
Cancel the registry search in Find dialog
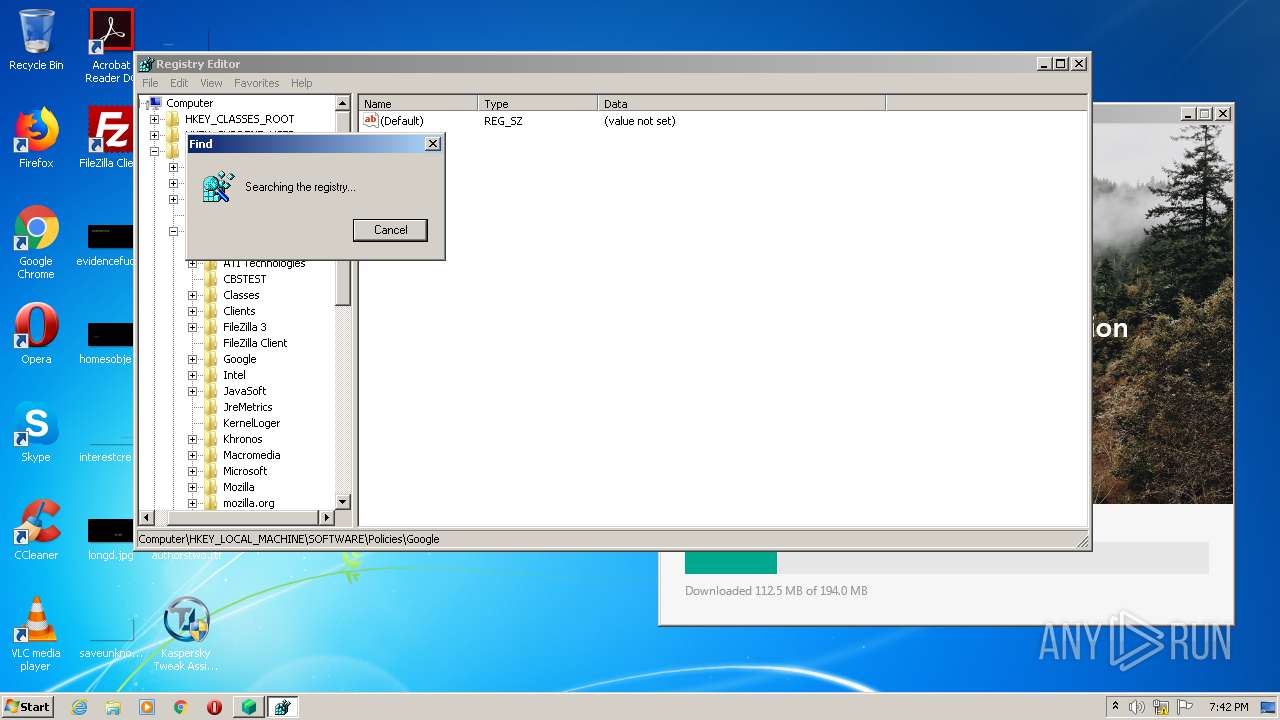click(390, 230)
